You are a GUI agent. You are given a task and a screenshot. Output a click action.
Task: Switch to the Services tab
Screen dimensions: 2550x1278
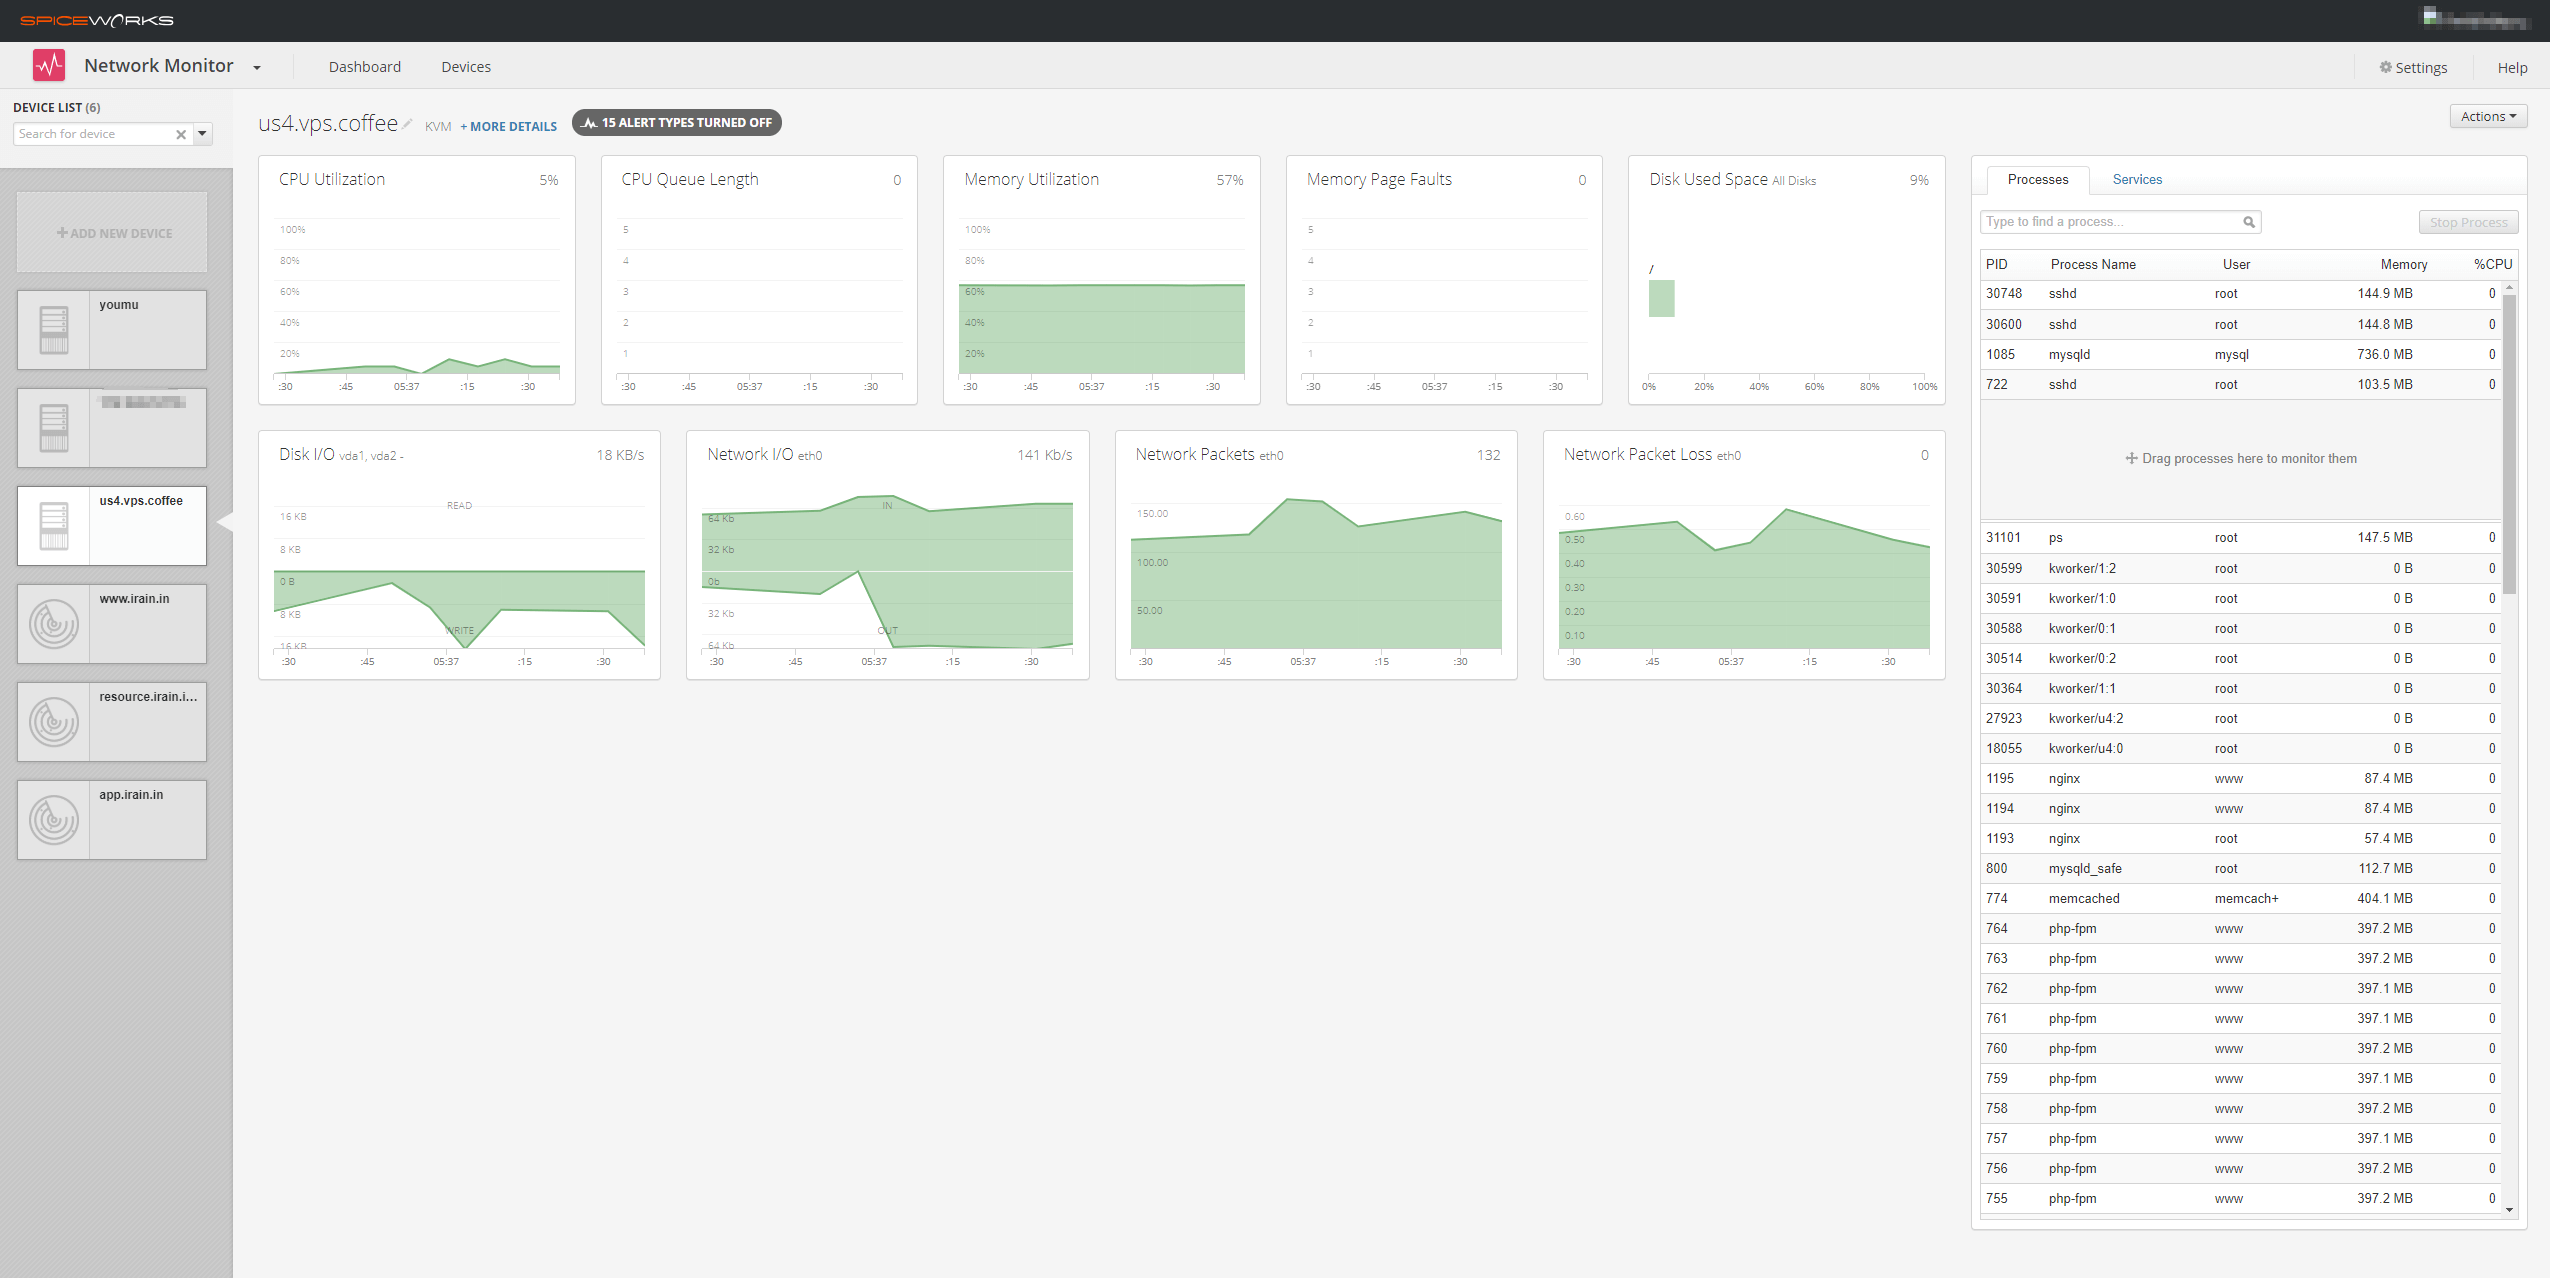pyautogui.click(x=2137, y=179)
